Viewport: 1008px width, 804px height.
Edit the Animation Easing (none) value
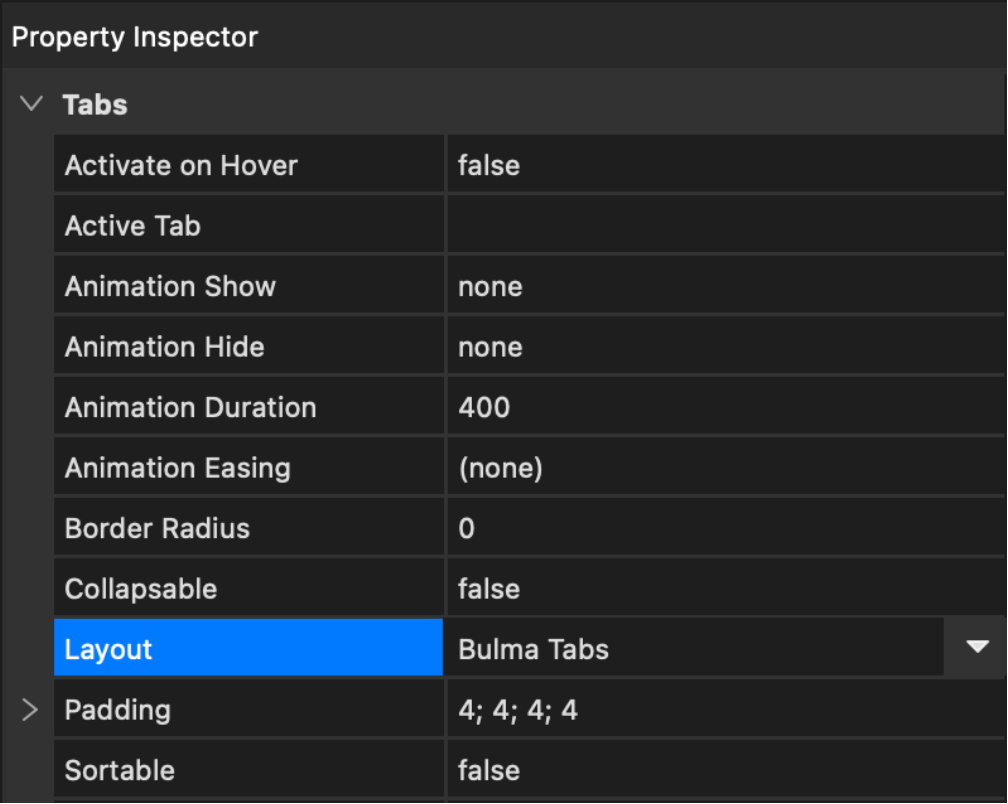(500, 468)
